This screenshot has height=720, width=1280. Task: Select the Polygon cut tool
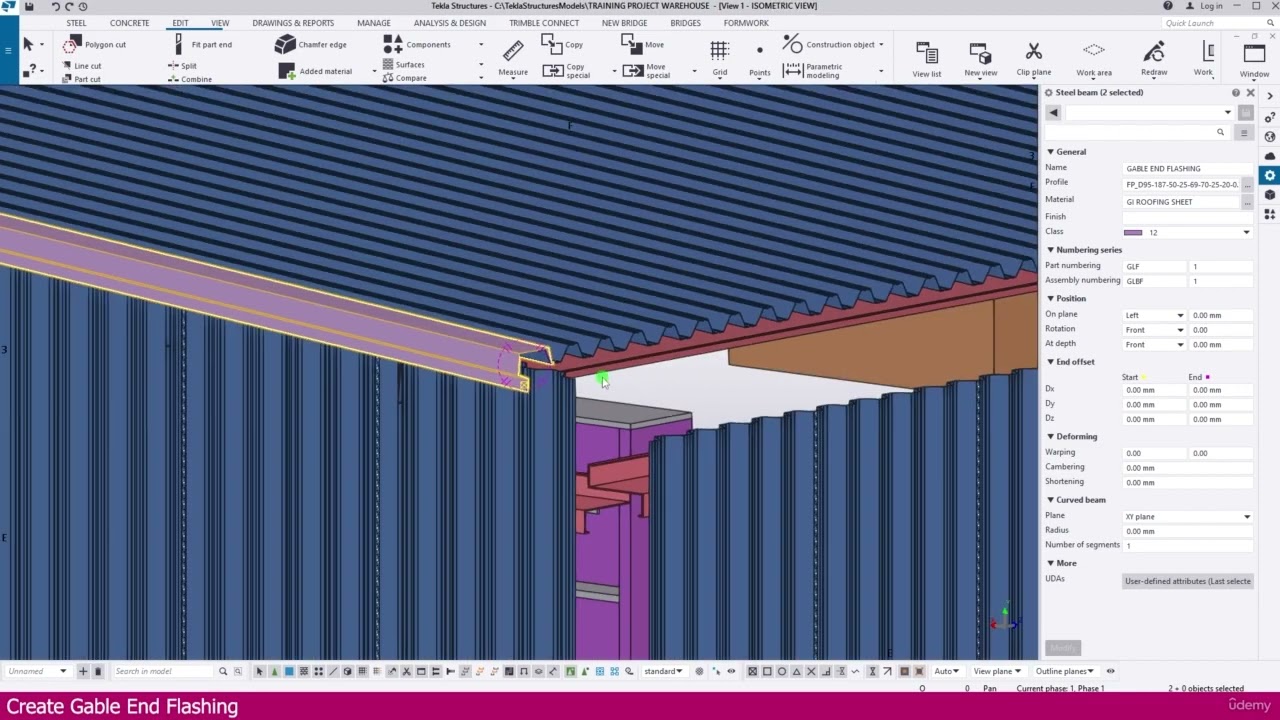tap(94, 44)
